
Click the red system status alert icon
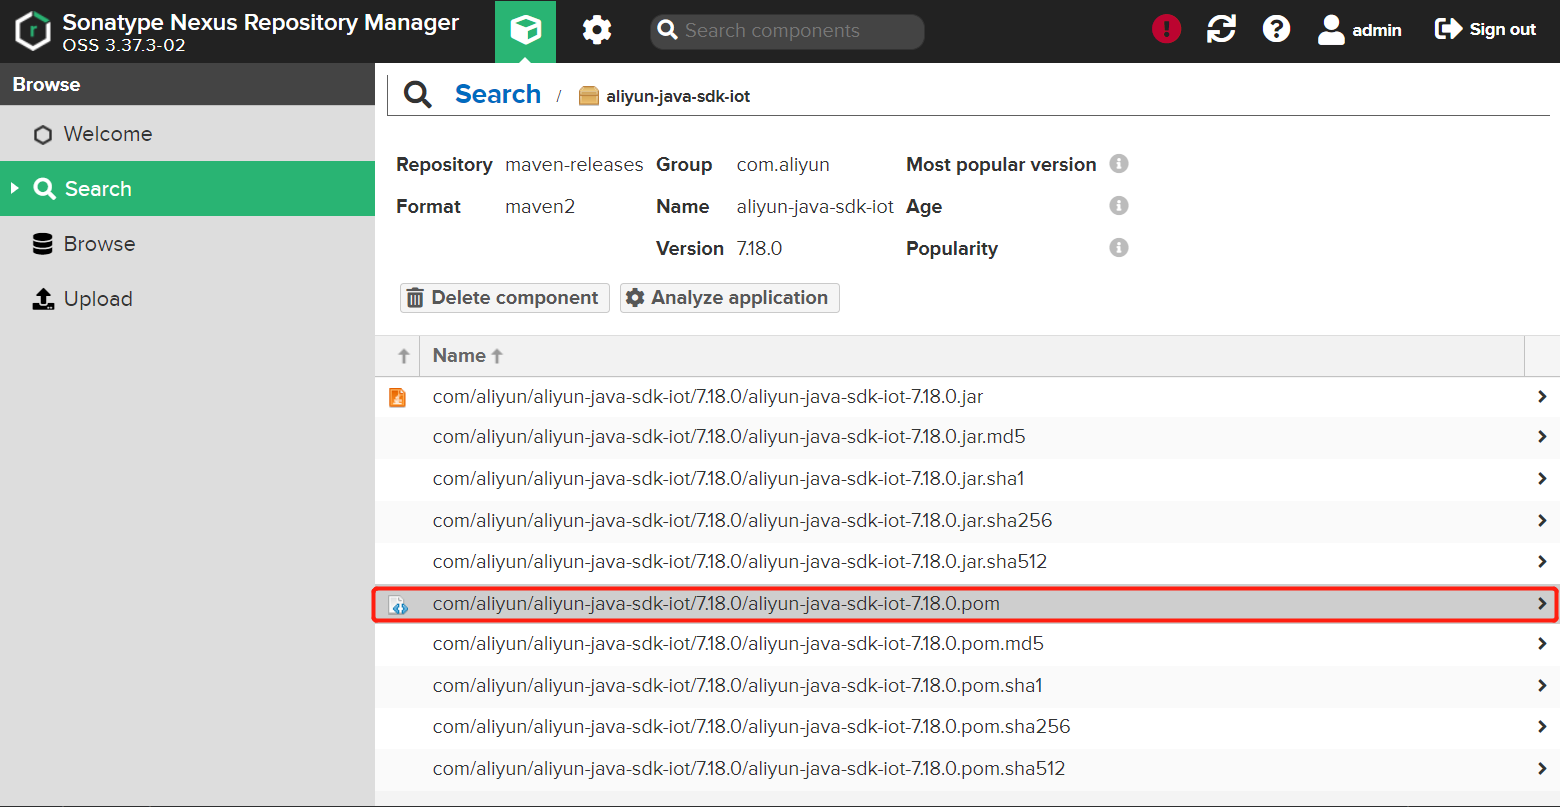pyautogui.click(x=1166, y=29)
